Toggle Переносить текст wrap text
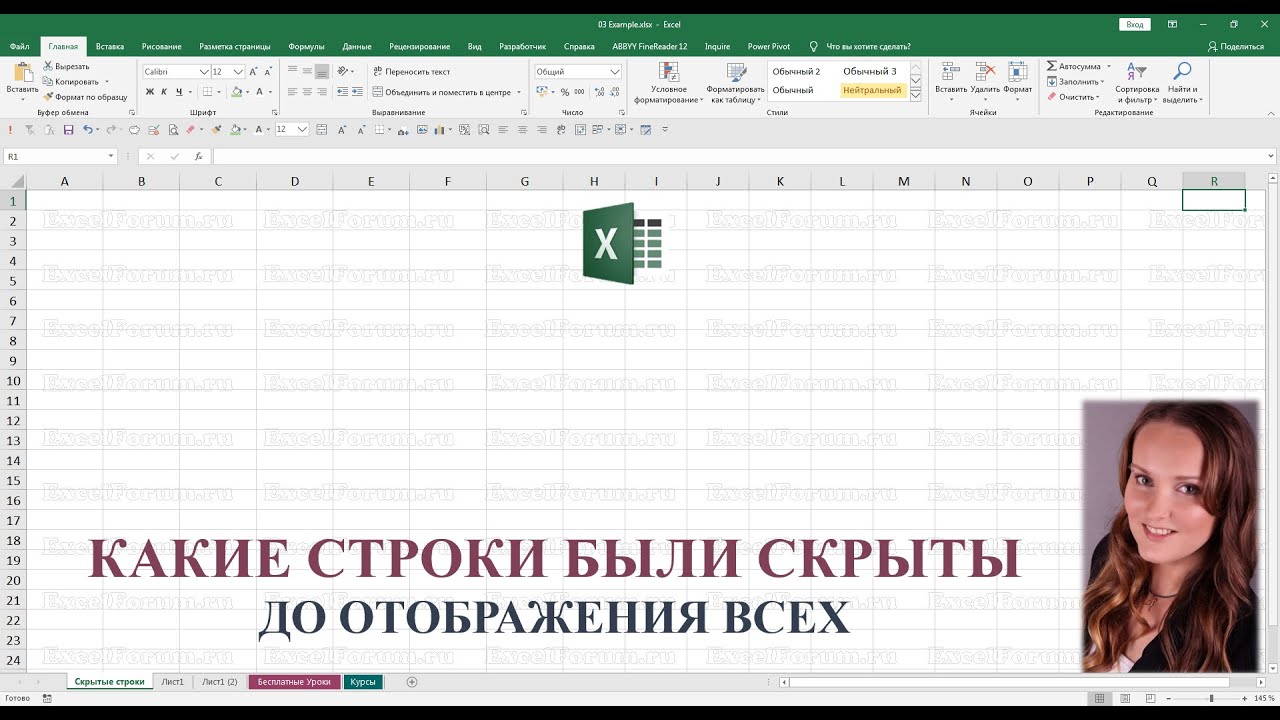Viewport: 1280px width, 720px height. [x=411, y=72]
